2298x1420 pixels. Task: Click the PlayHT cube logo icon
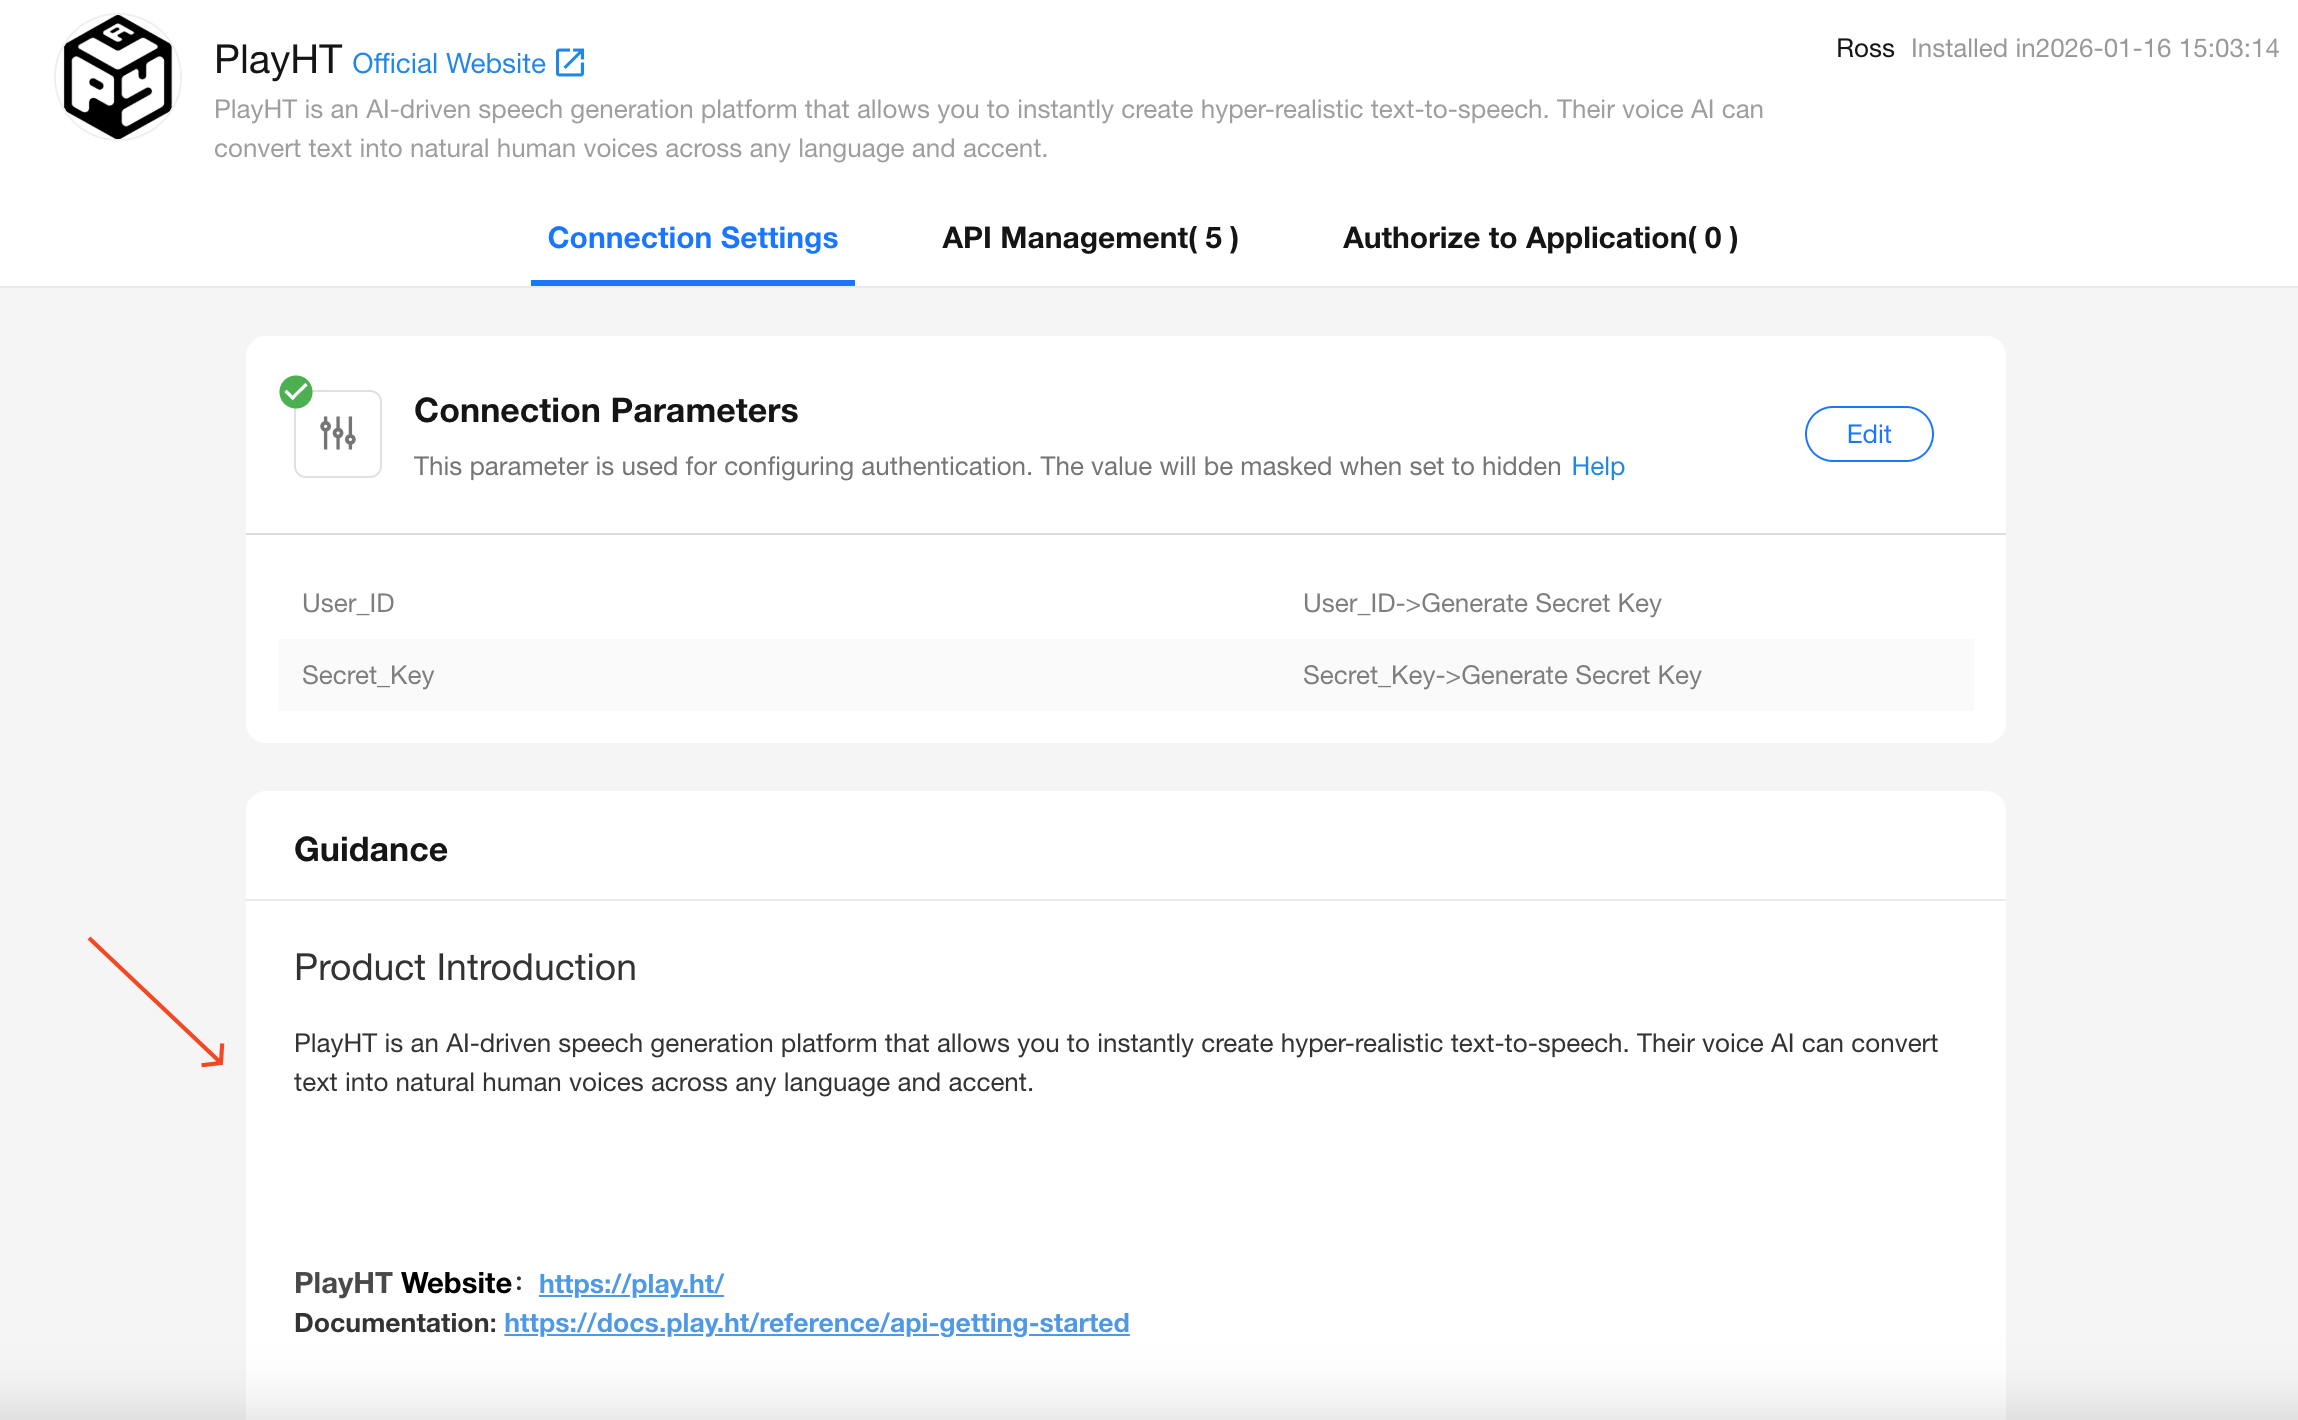118,78
